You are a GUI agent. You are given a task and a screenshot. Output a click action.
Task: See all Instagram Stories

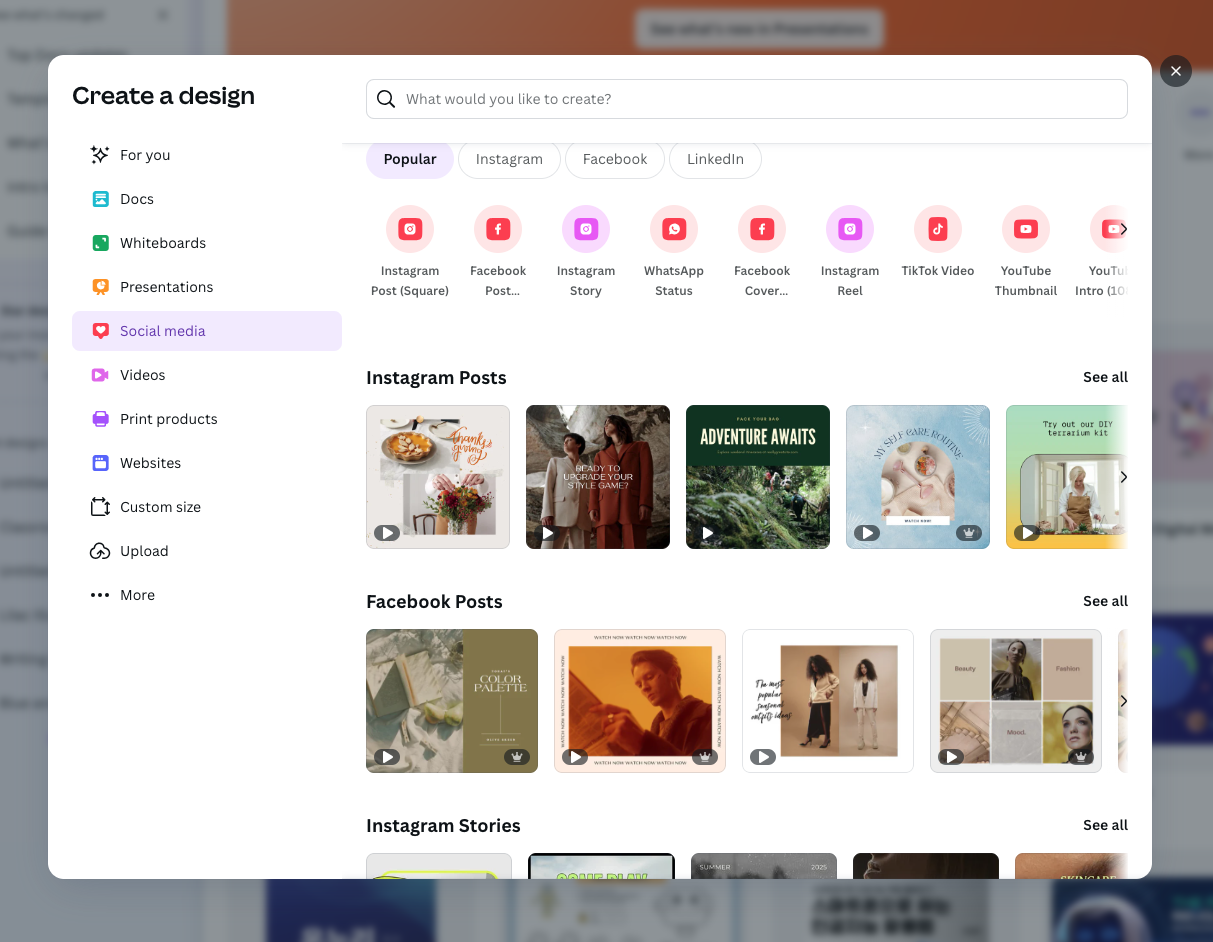1105,825
